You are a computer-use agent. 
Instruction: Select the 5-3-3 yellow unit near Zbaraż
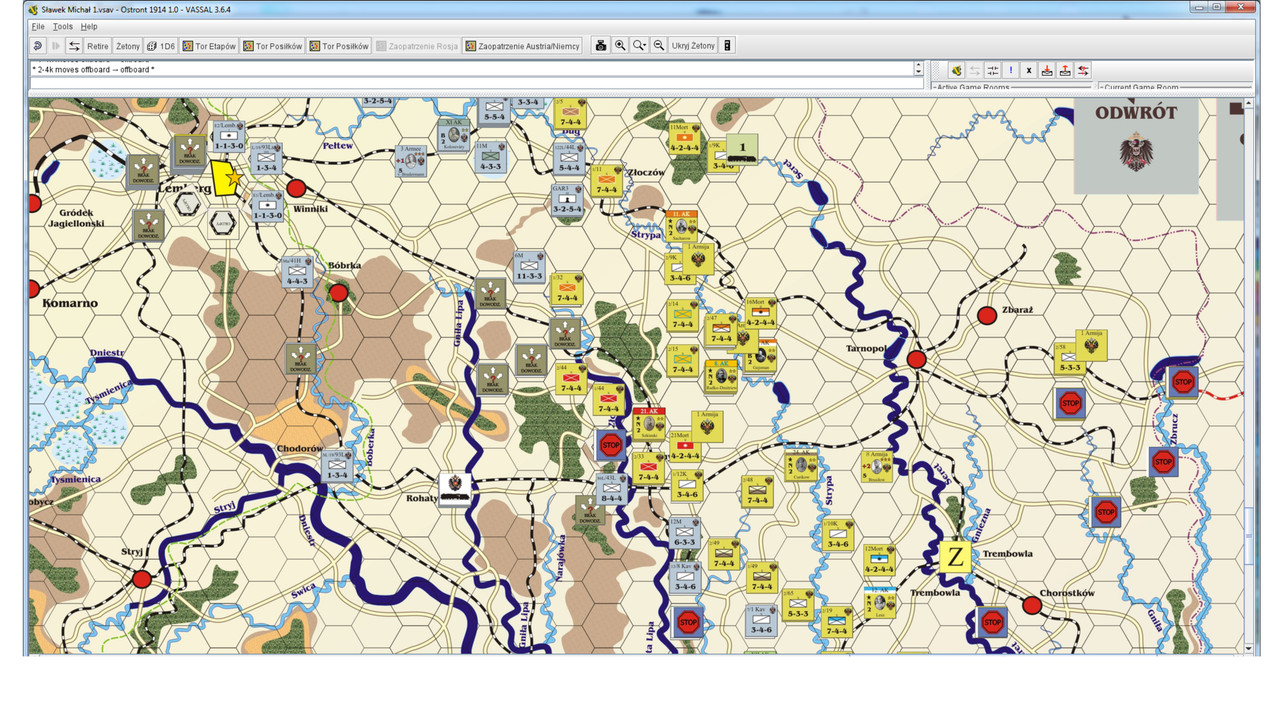1069,358
